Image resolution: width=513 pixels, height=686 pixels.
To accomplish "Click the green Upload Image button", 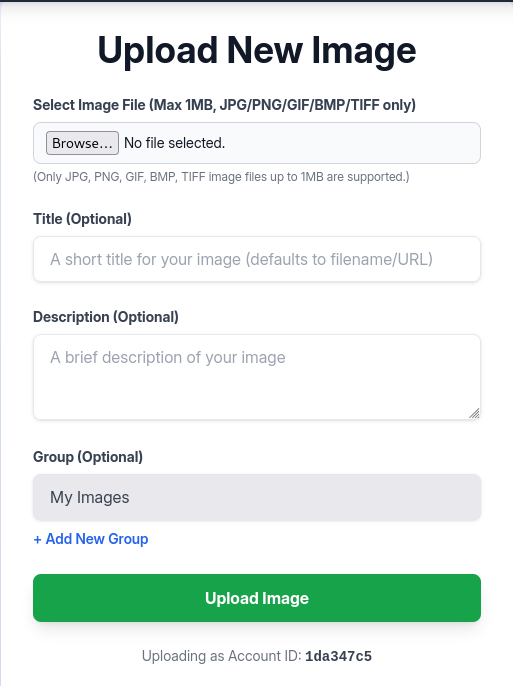I will click(x=257, y=598).
